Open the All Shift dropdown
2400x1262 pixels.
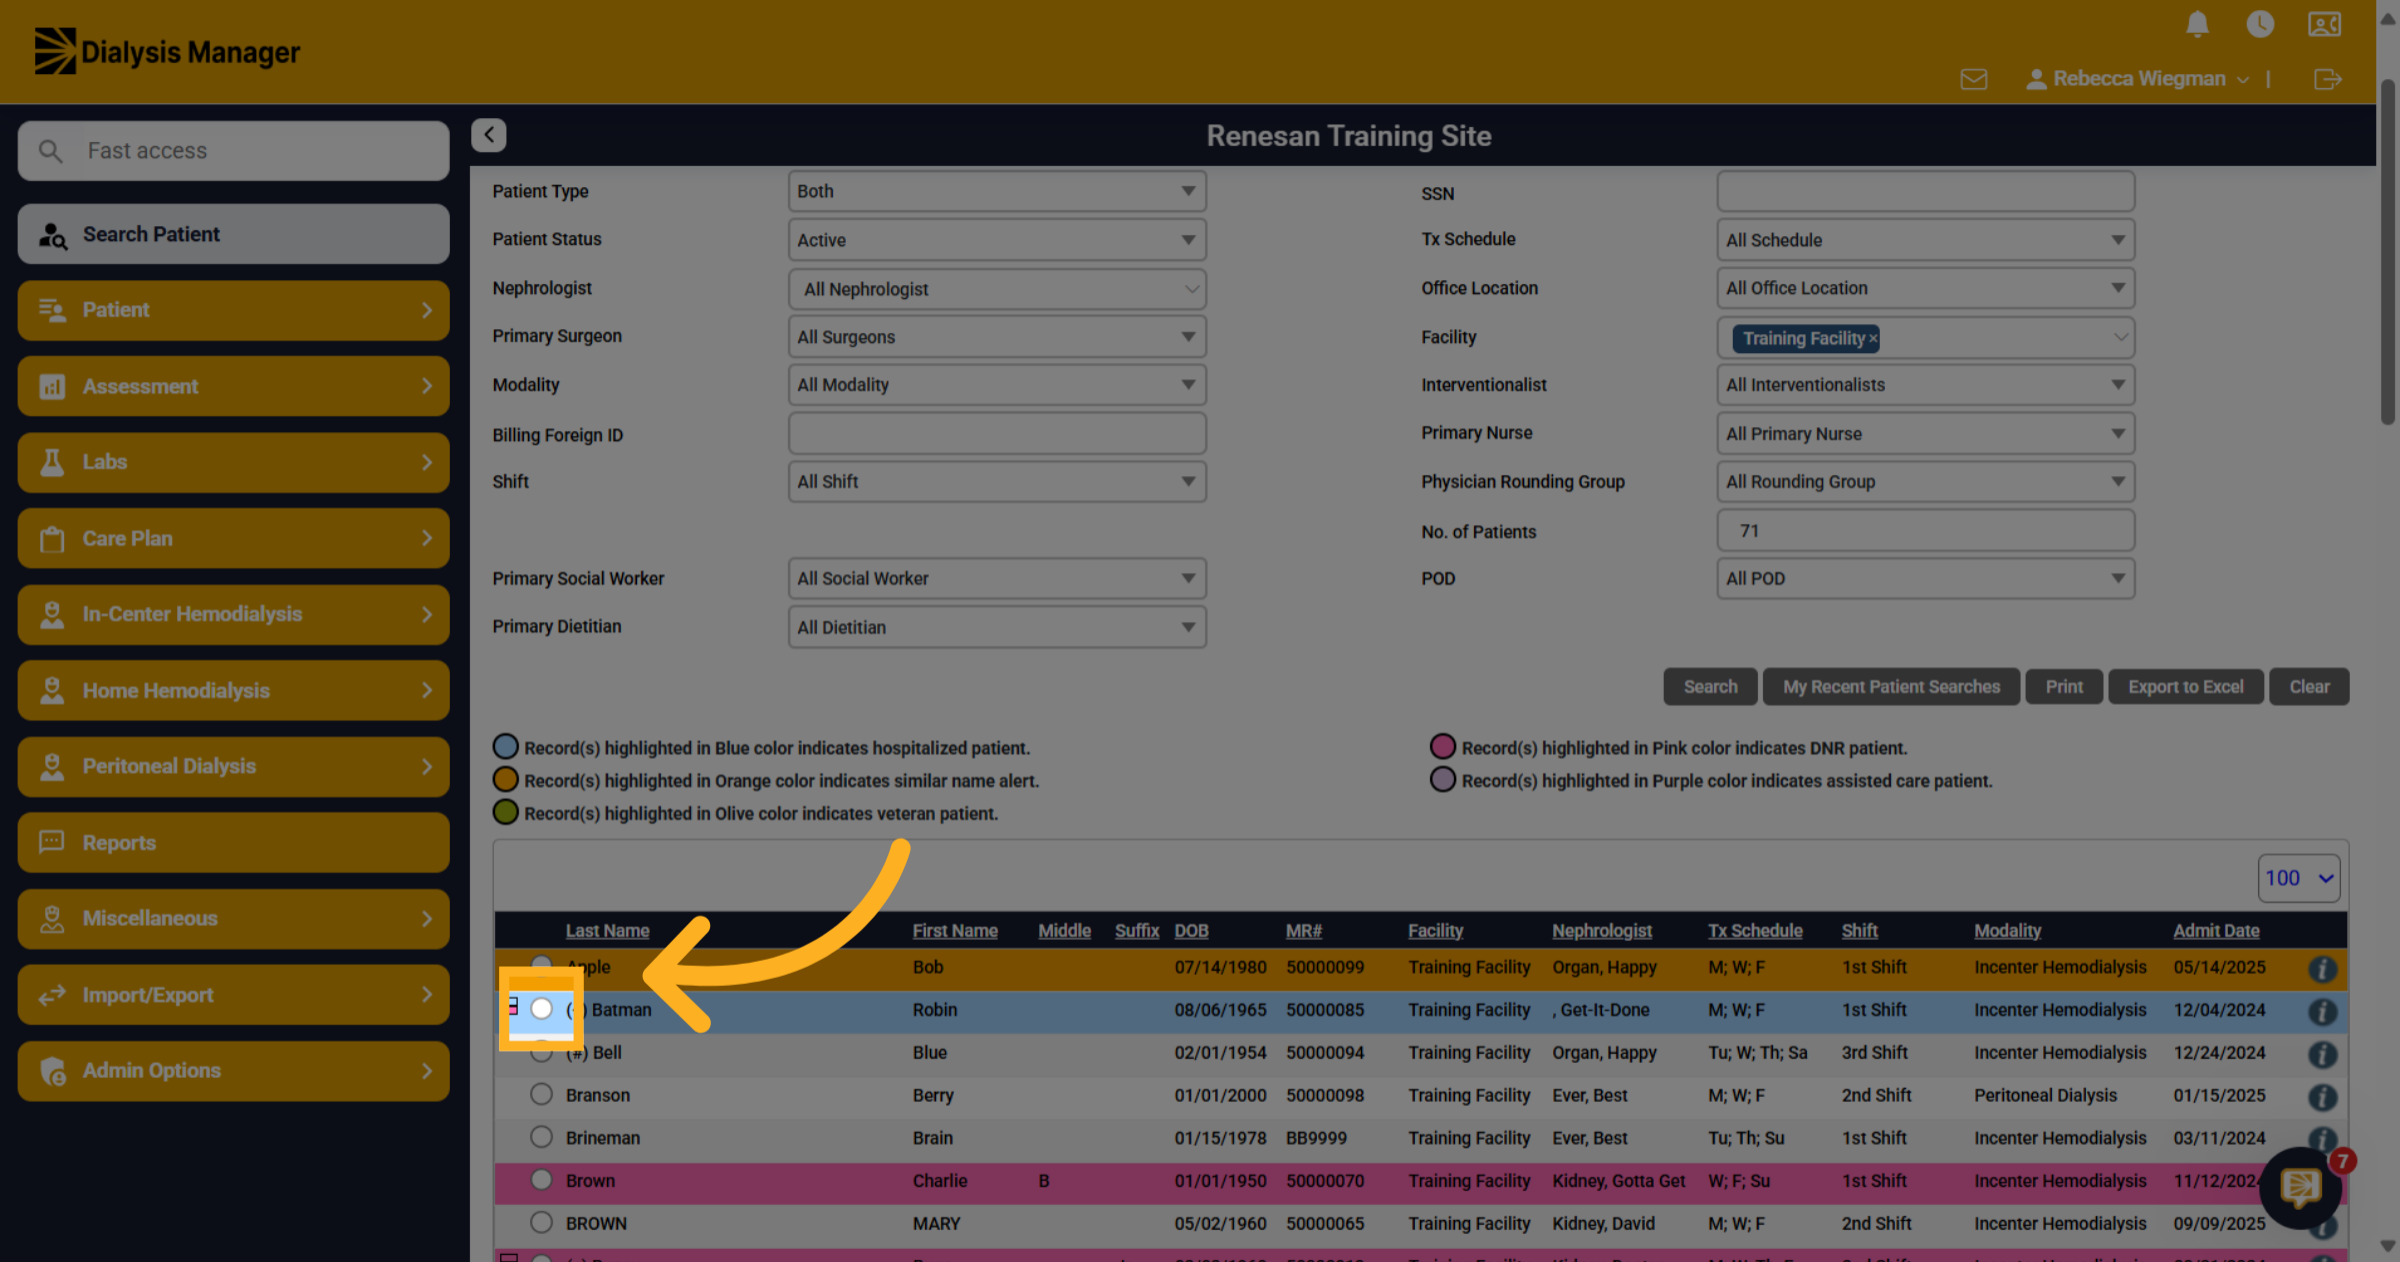997,482
